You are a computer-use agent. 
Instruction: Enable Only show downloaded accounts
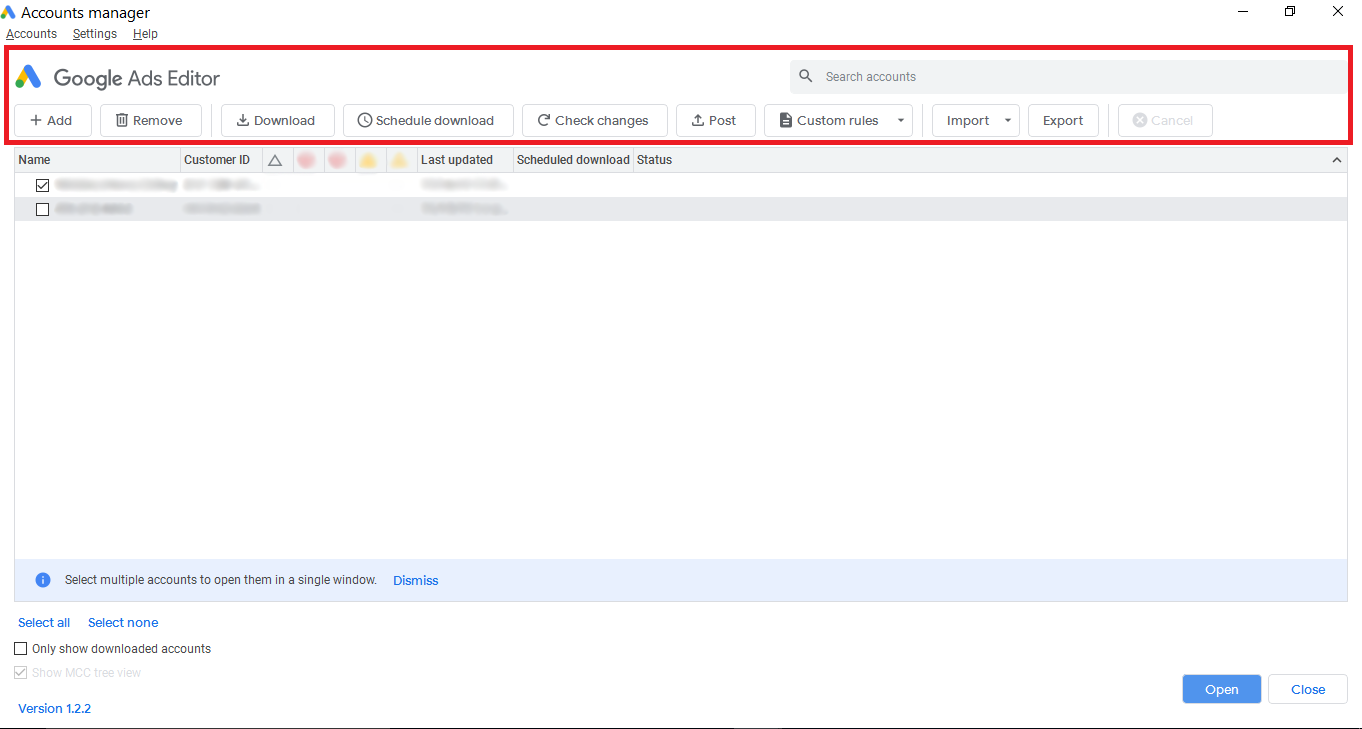coord(21,649)
